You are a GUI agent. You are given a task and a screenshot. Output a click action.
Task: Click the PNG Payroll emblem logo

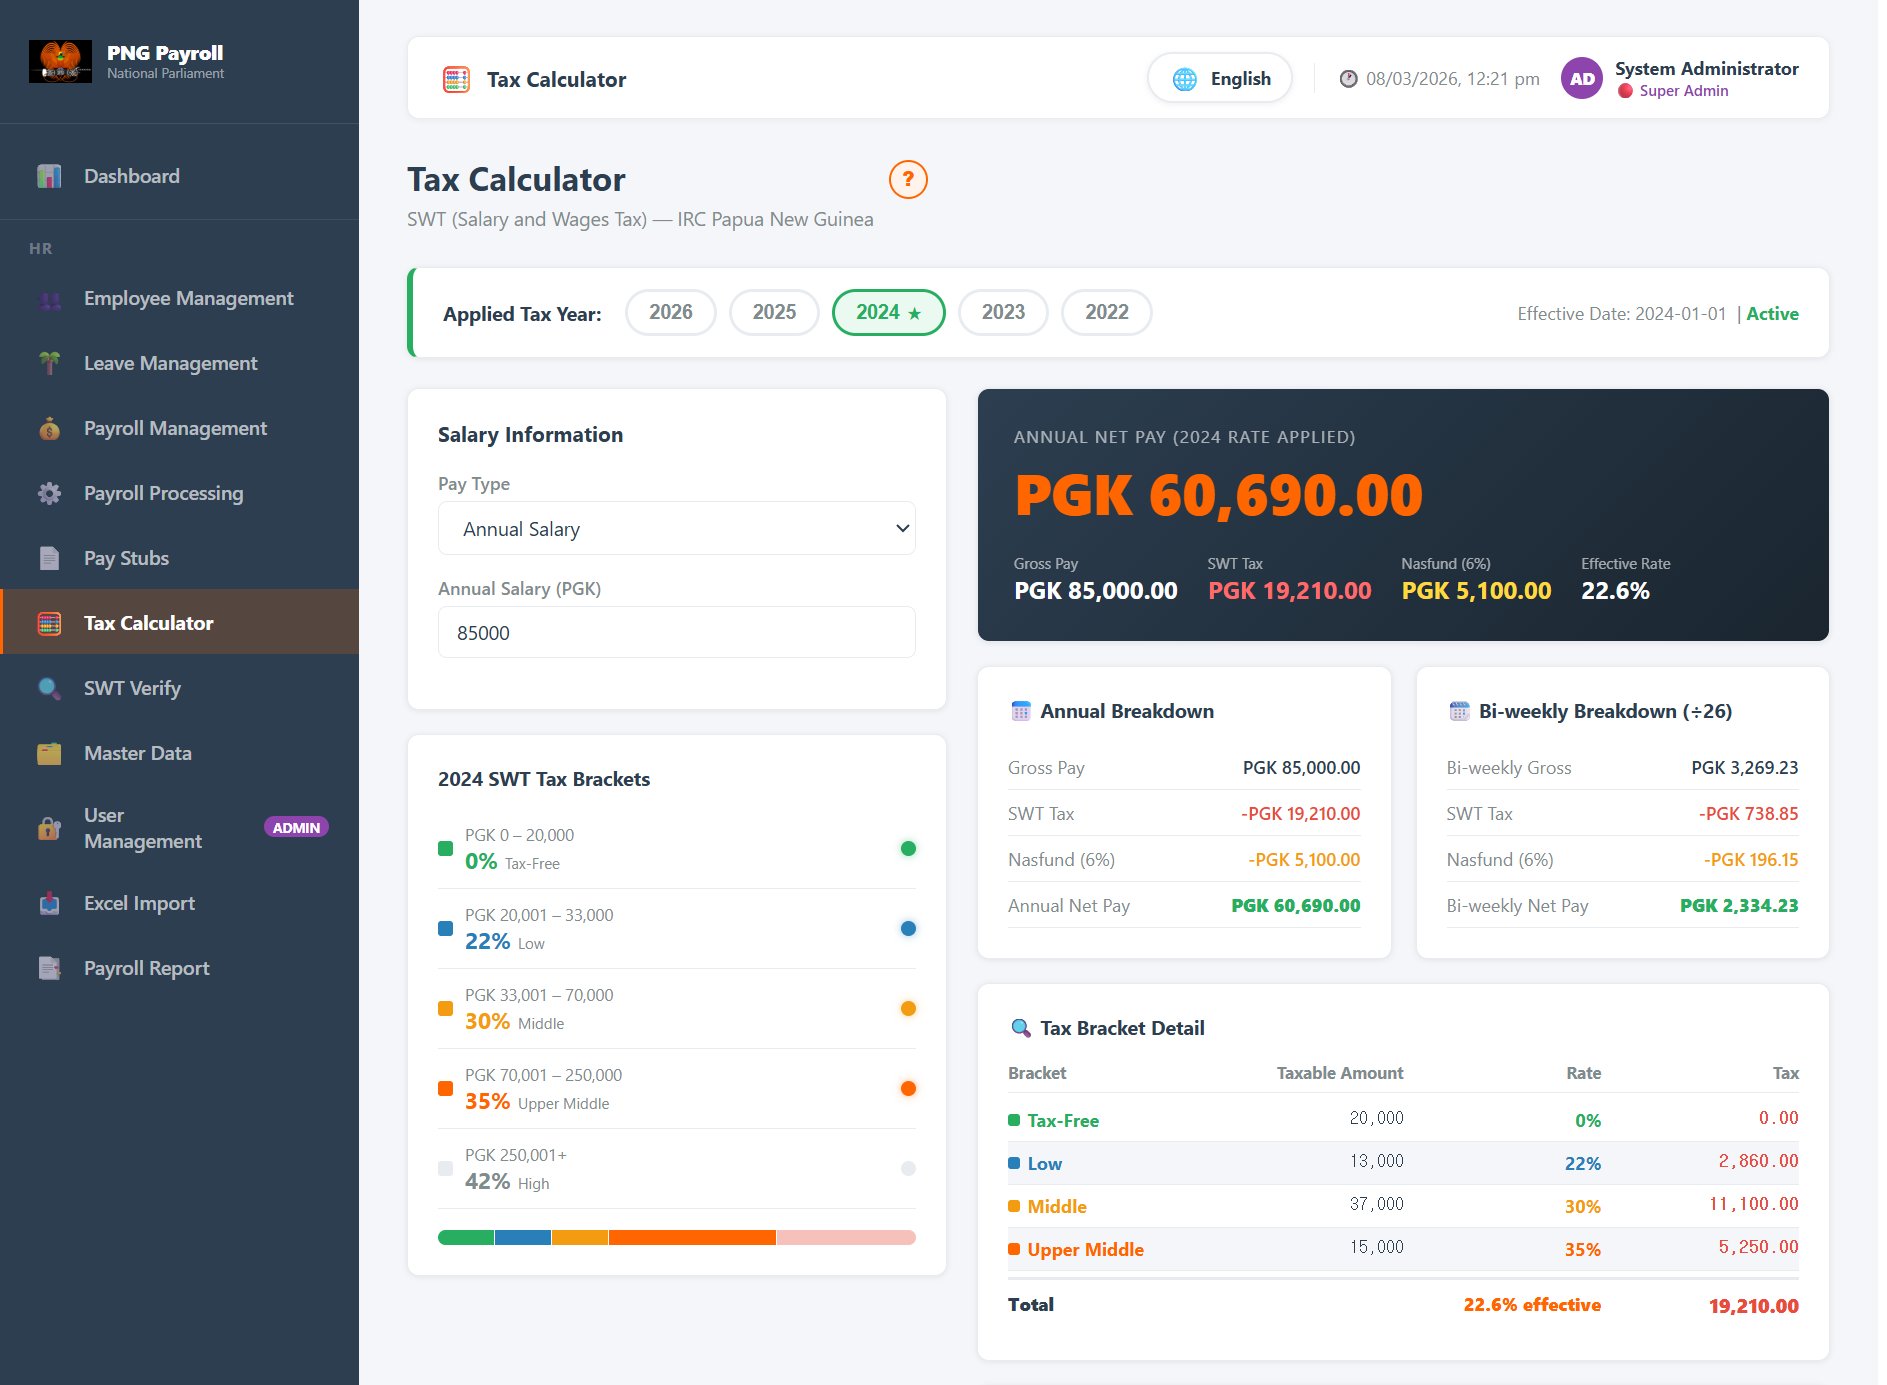[x=60, y=61]
